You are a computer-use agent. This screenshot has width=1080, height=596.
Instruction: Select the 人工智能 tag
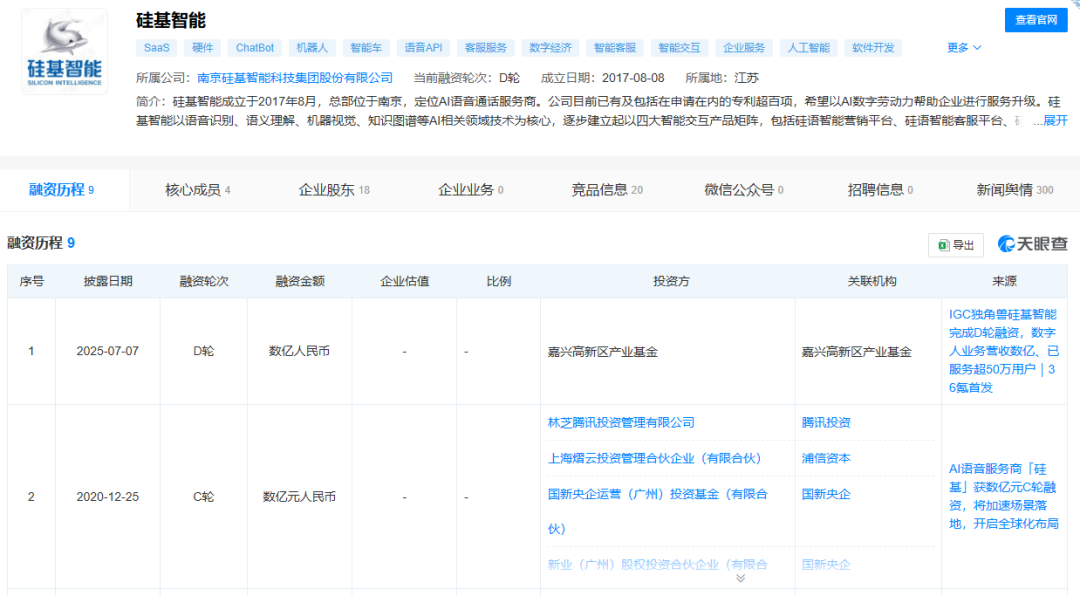pos(808,47)
